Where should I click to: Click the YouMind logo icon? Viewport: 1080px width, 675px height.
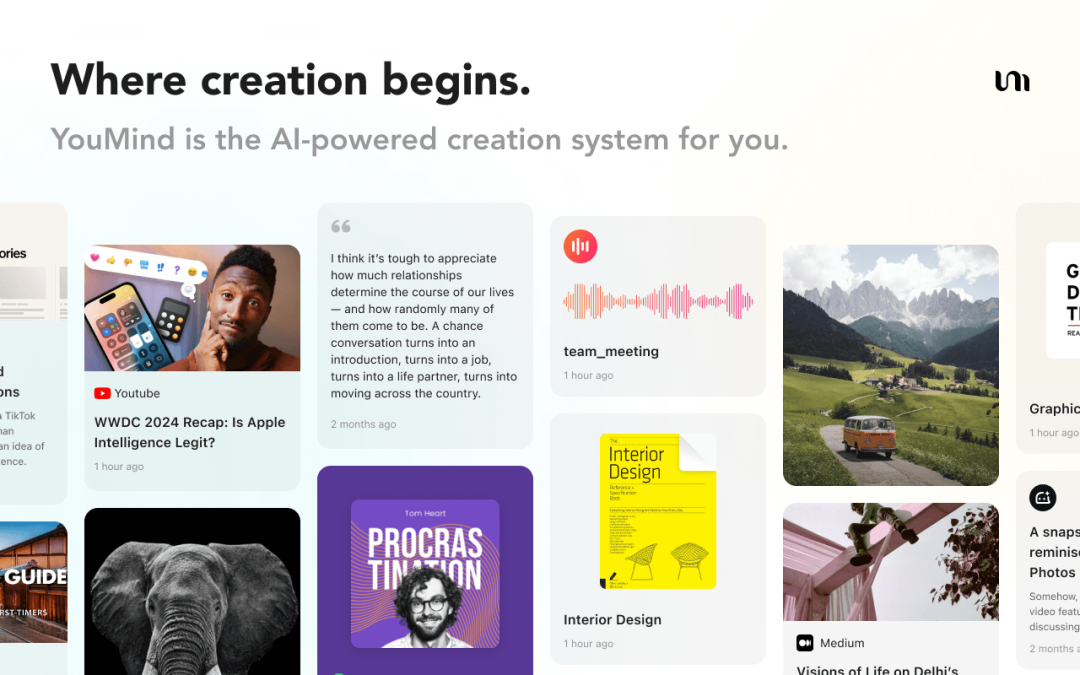[1012, 81]
